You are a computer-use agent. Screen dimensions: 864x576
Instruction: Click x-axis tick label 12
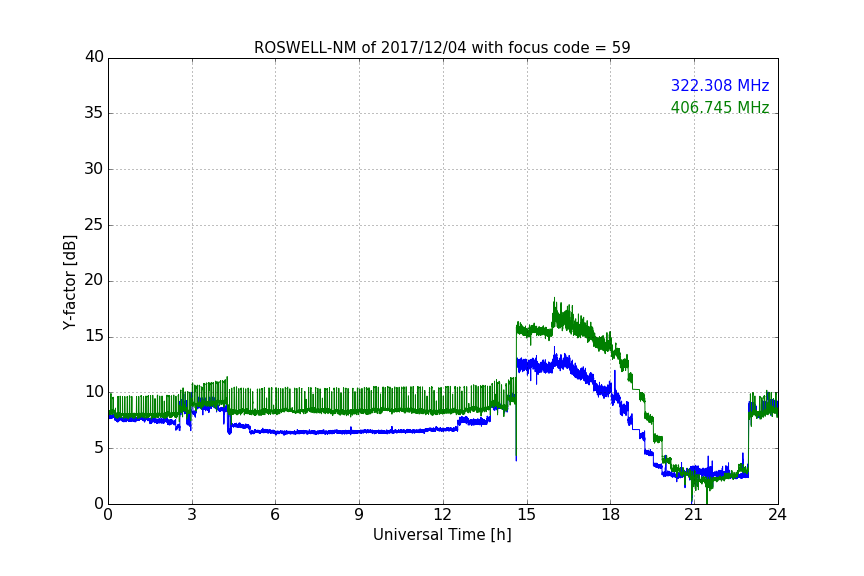click(x=442, y=515)
